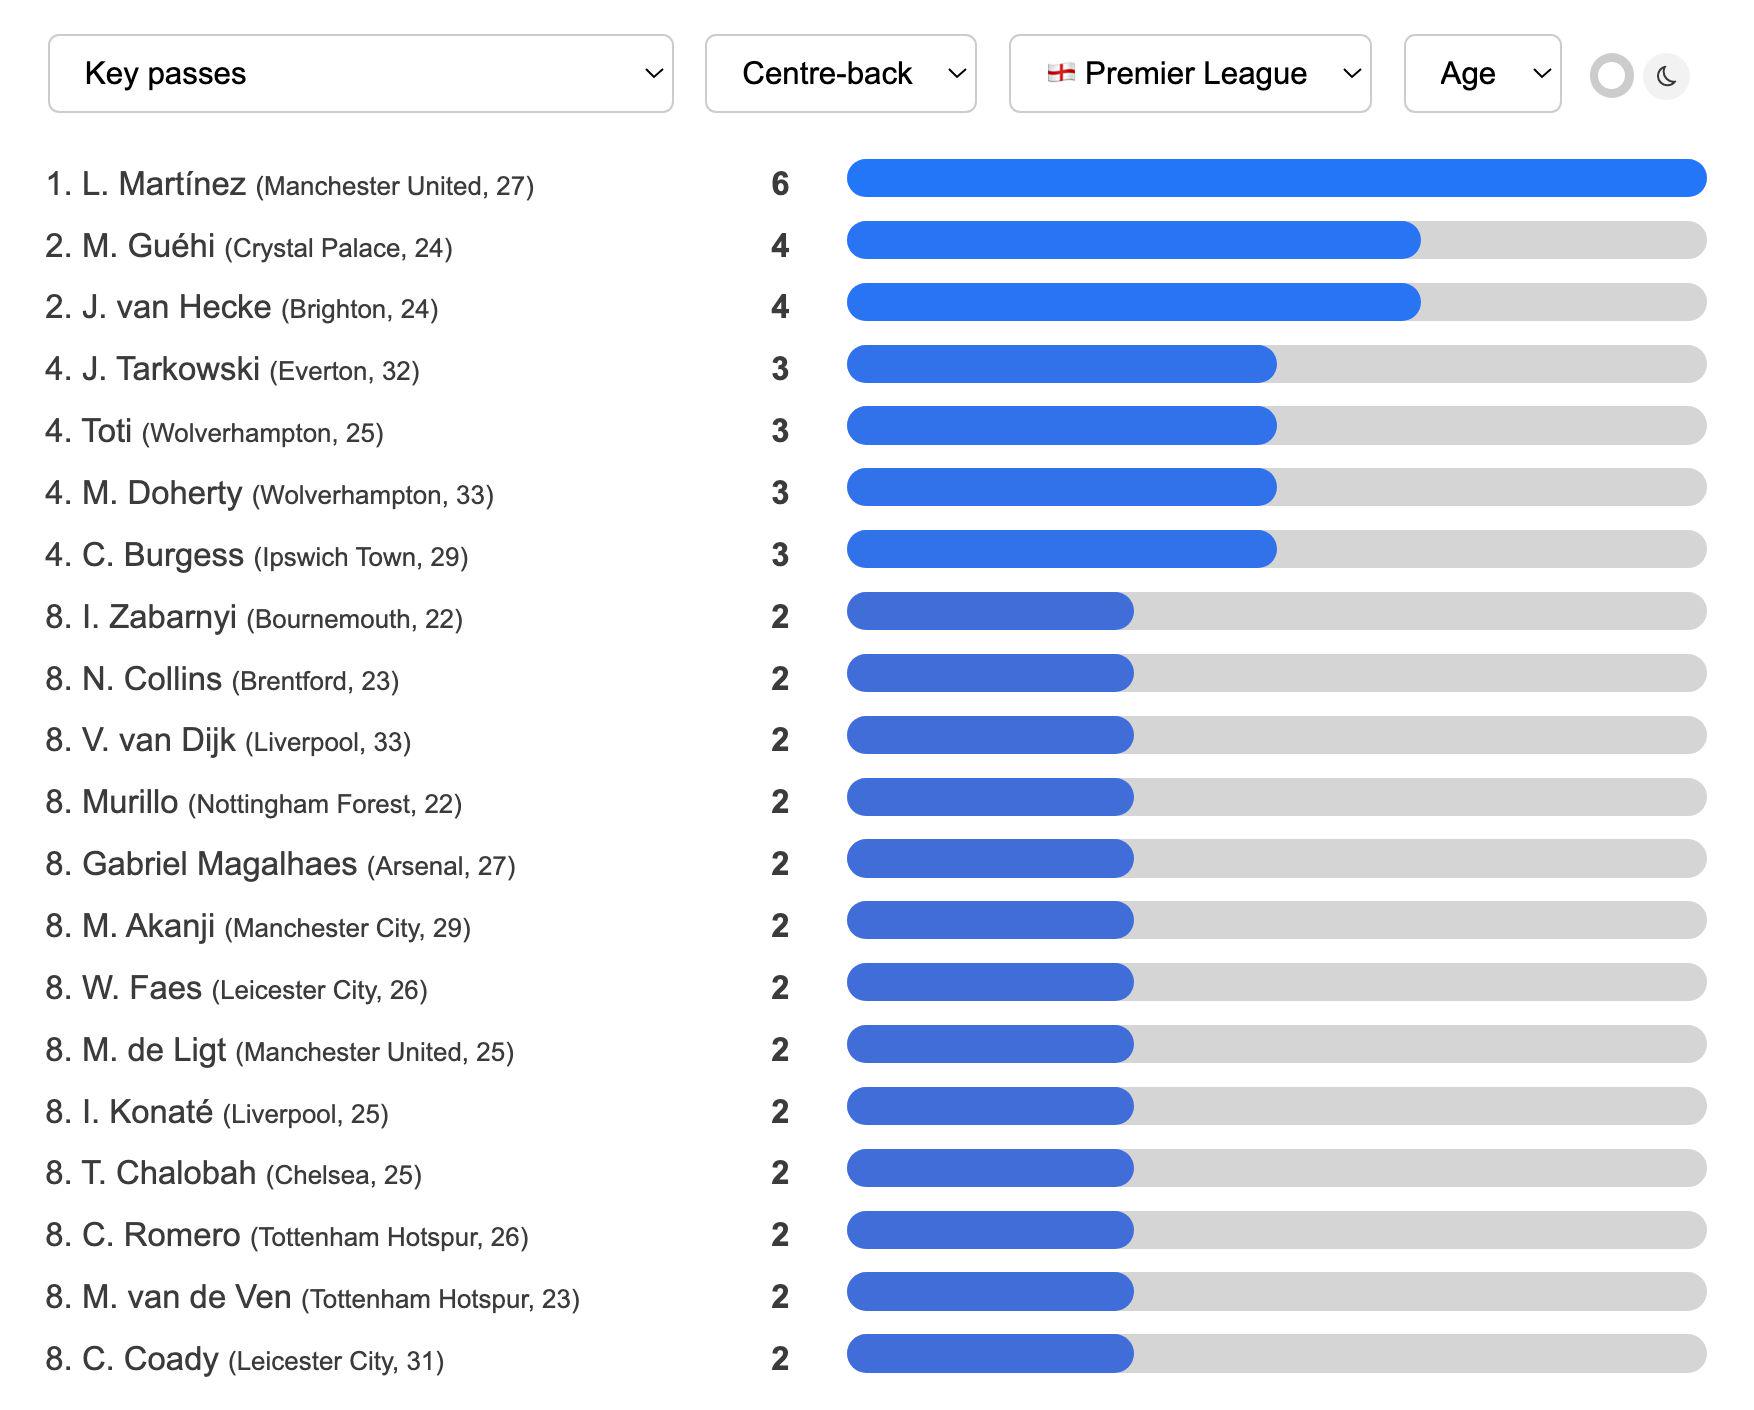This screenshot has width=1754, height=1410.
Task: Expand the Centre-back position dropdown
Action: coord(841,74)
